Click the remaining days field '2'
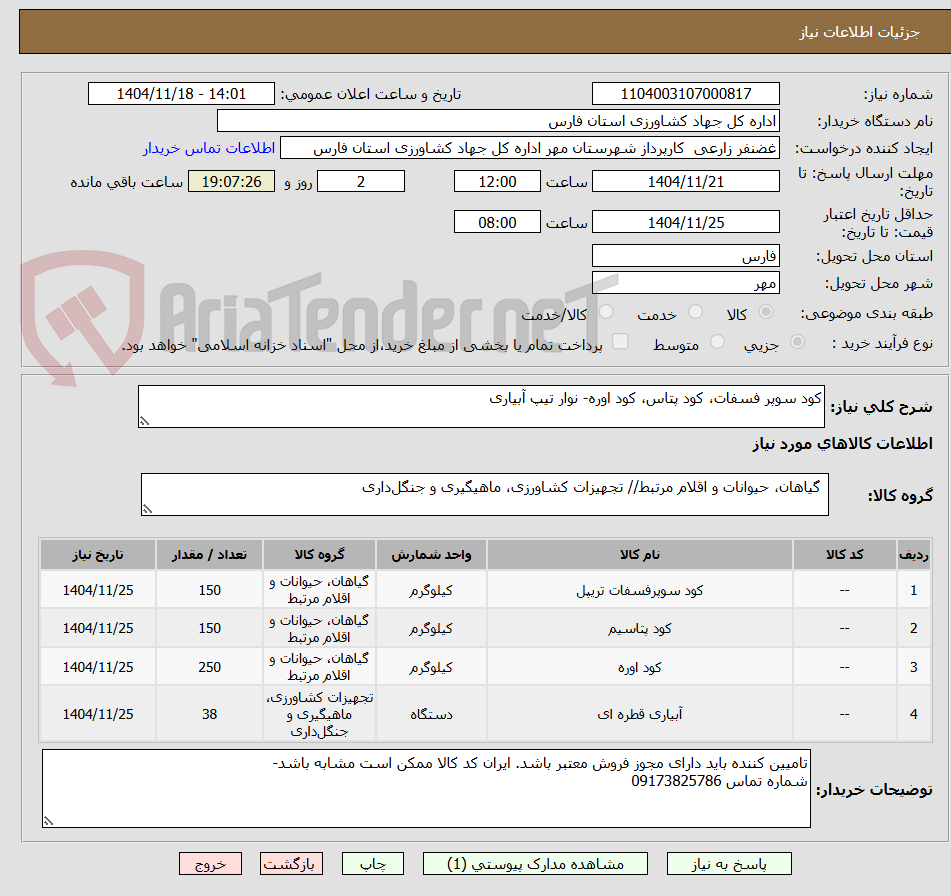The height and width of the screenshot is (896, 951). 361,181
